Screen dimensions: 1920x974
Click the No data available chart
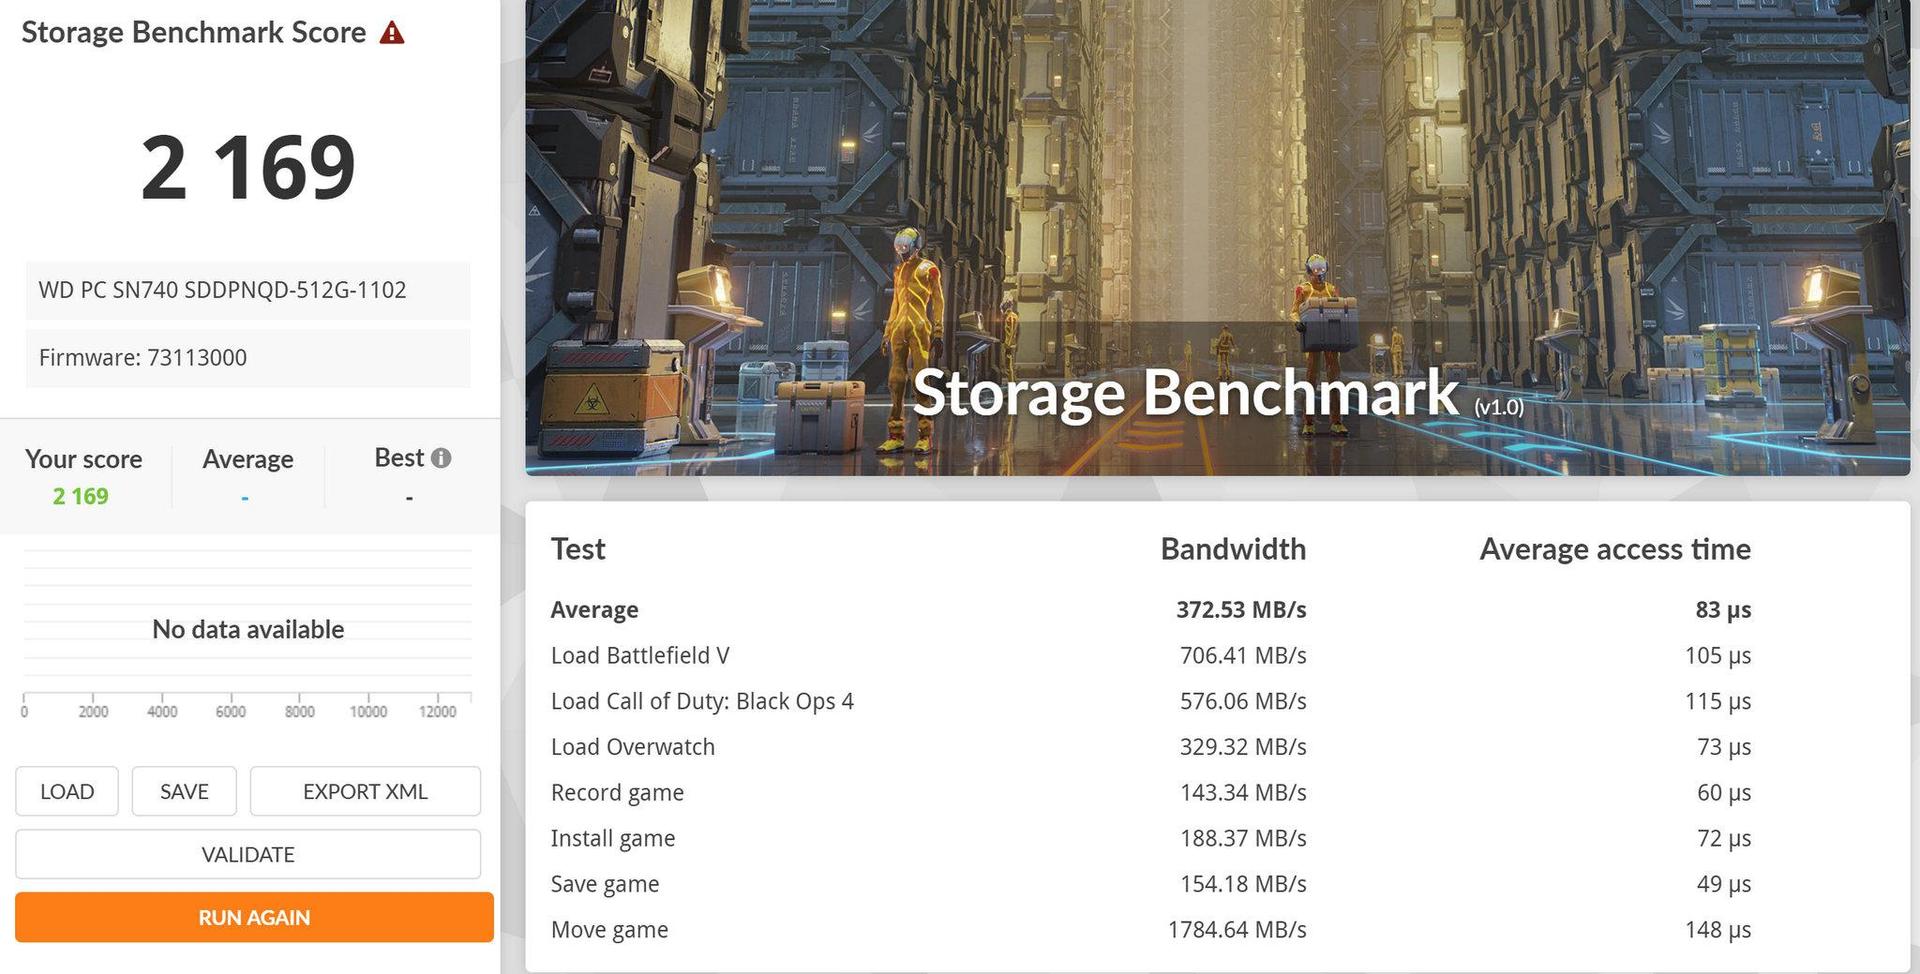click(x=248, y=629)
